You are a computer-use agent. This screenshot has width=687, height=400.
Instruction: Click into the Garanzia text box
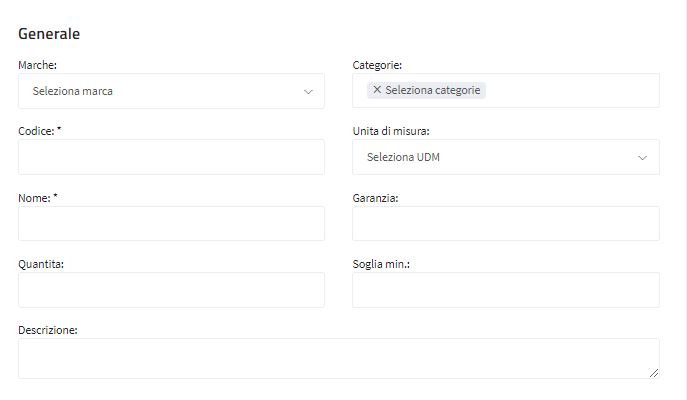coord(506,223)
